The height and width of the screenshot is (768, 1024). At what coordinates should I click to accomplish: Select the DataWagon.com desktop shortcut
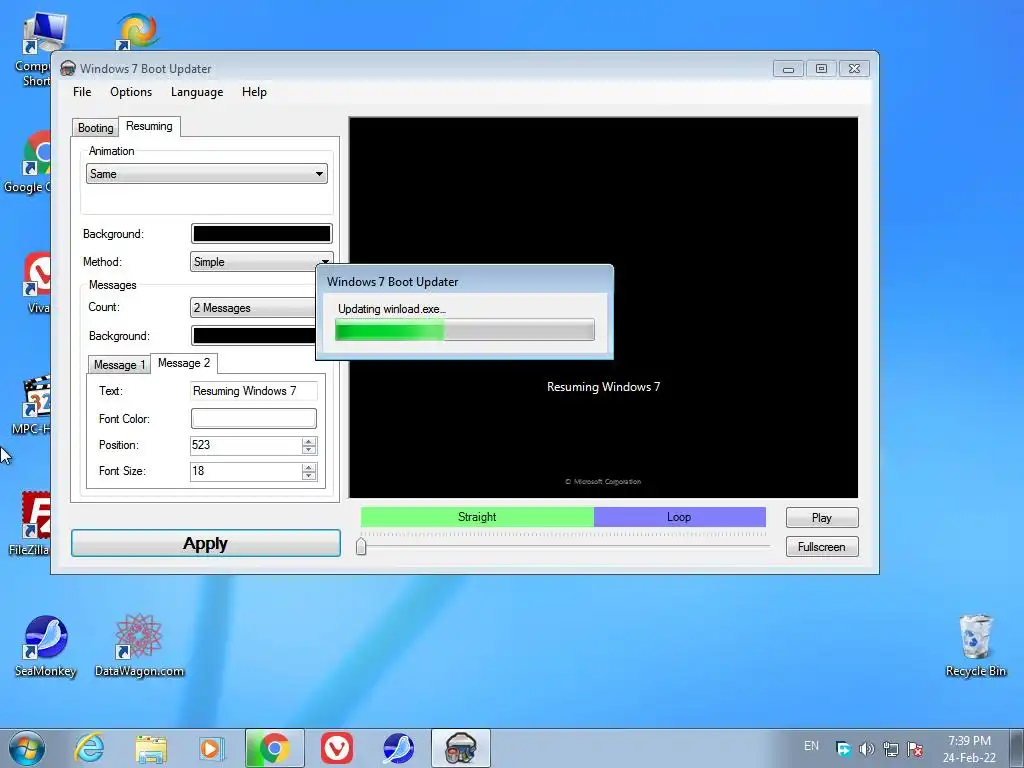[x=139, y=647]
